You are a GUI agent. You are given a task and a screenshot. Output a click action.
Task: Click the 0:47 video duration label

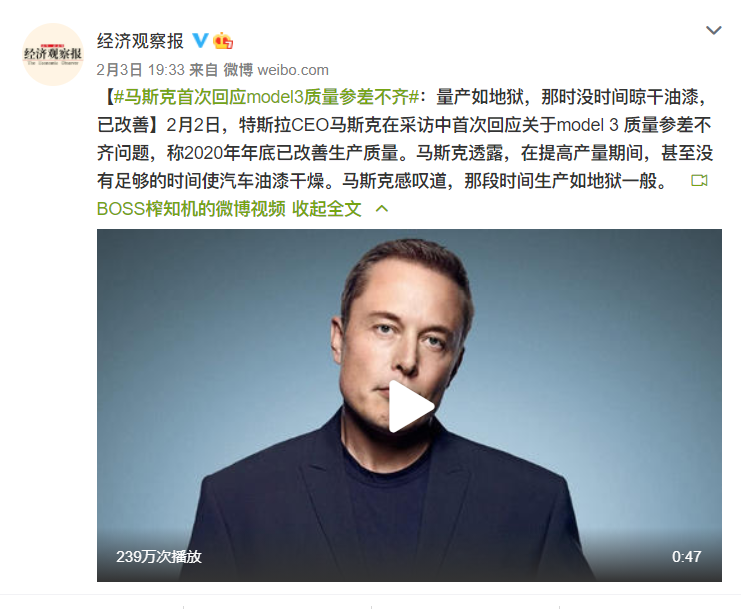(x=686, y=557)
